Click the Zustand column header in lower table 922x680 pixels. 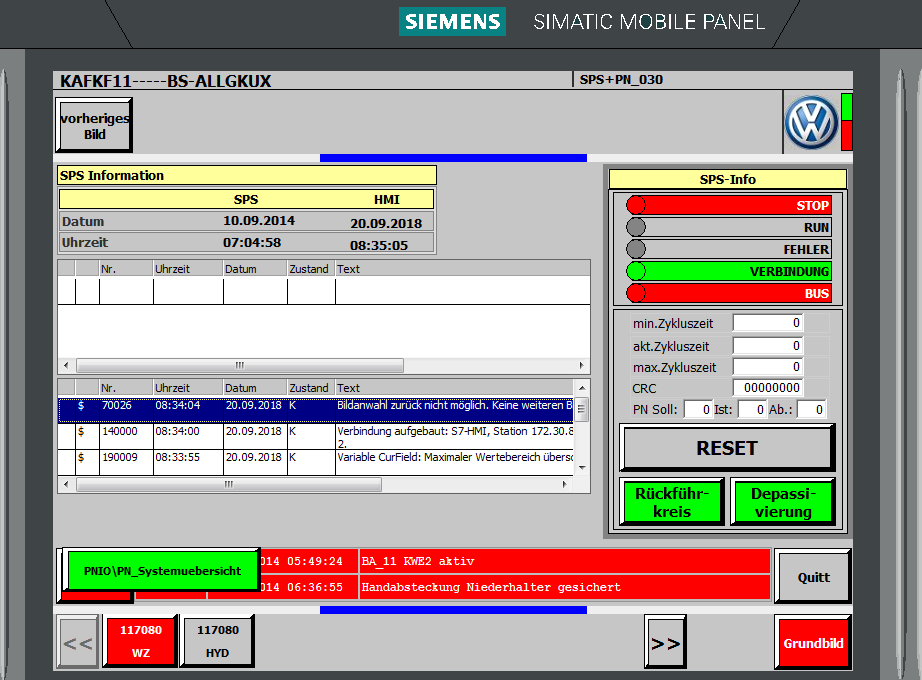(310, 388)
